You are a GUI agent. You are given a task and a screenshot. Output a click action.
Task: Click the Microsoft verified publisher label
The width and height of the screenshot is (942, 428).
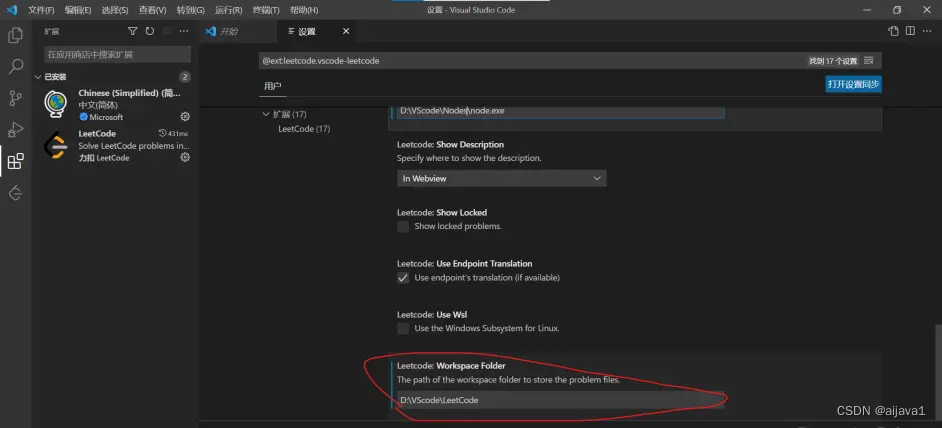tap(102, 117)
